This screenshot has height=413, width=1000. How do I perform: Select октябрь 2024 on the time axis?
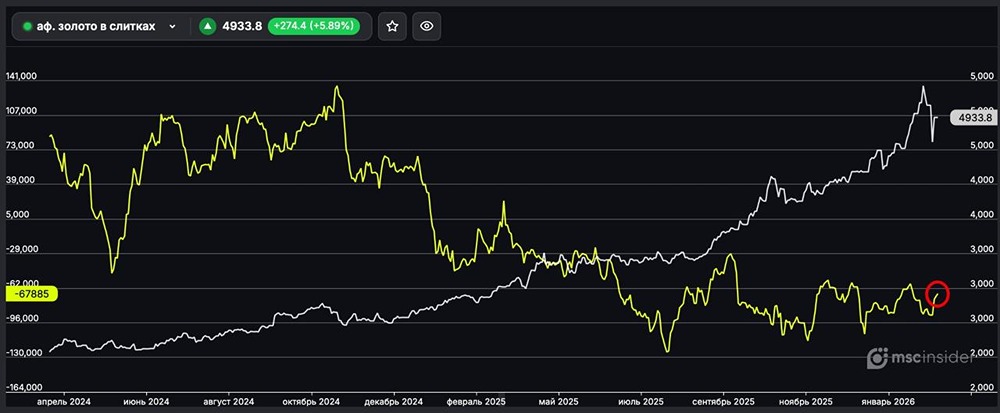[311, 402]
